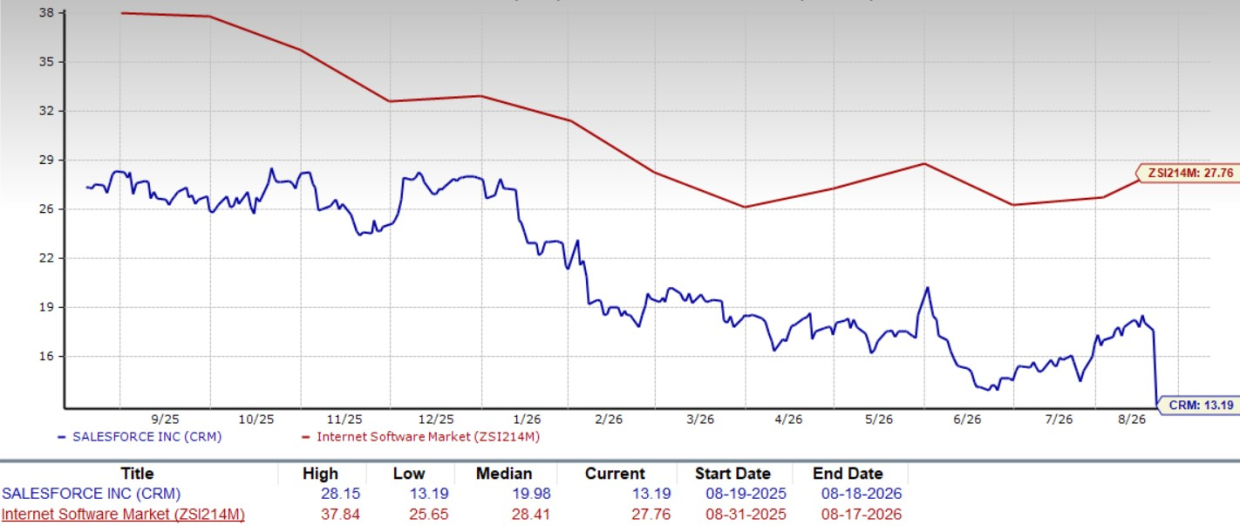1240x526 pixels.
Task: Click the Median column header
Action: (504, 473)
